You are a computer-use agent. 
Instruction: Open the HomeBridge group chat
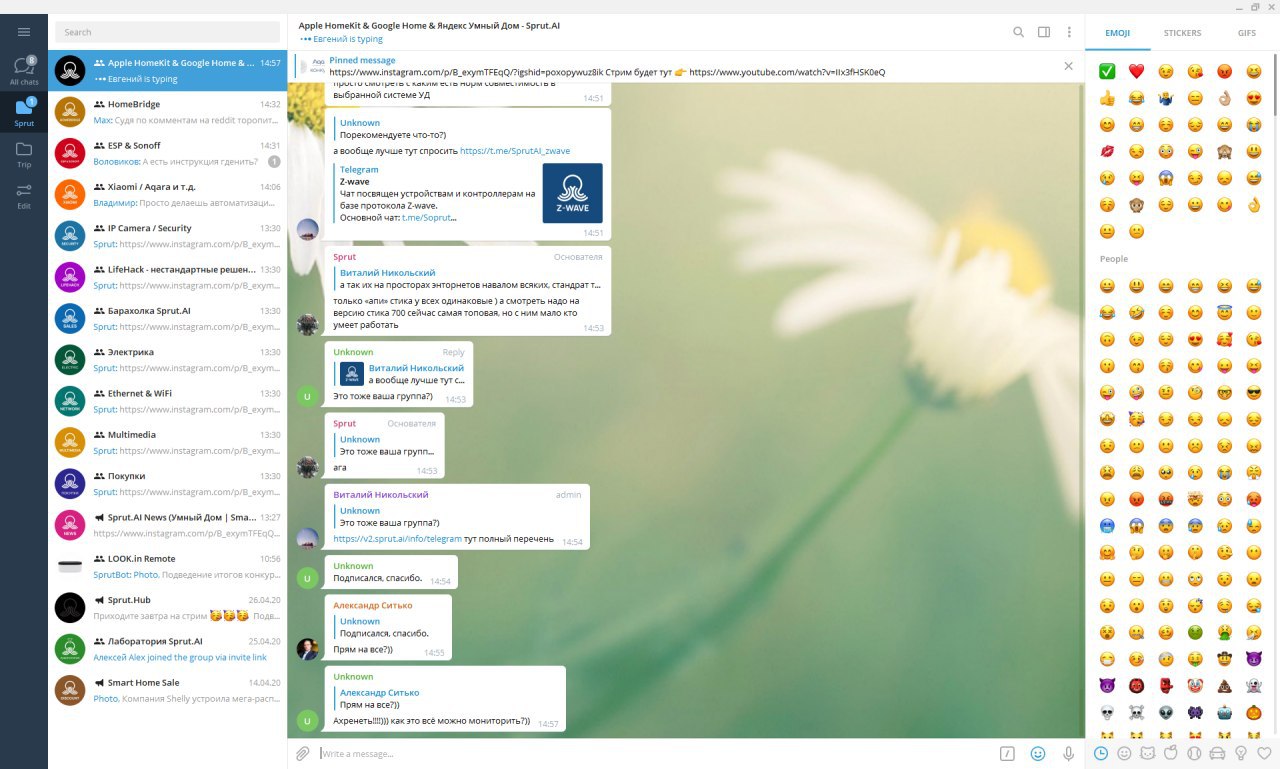coord(167,111)
